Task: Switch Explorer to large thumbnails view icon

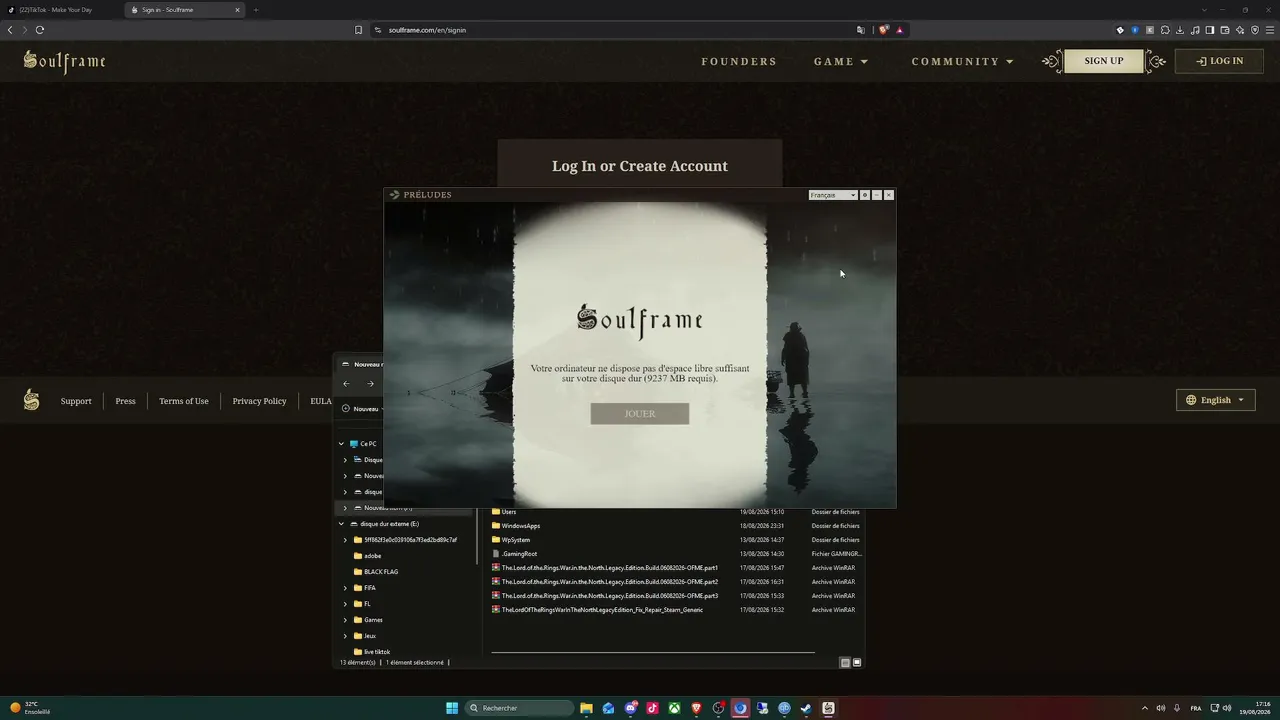Action: click(x=857, y=663)
